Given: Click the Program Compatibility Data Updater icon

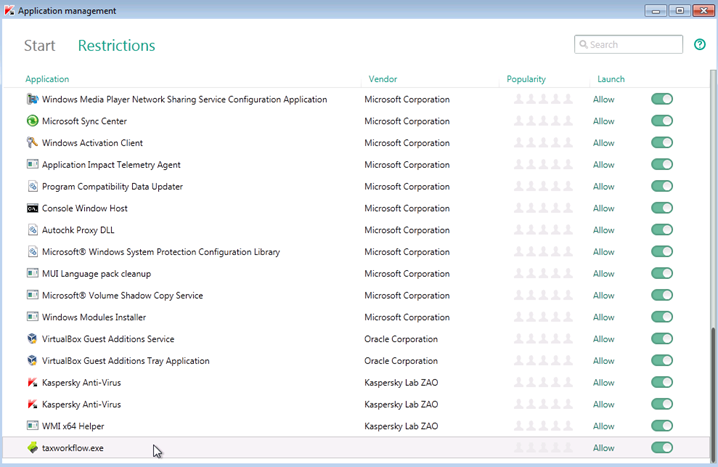Looking at the screenshot, I should 32,186.
